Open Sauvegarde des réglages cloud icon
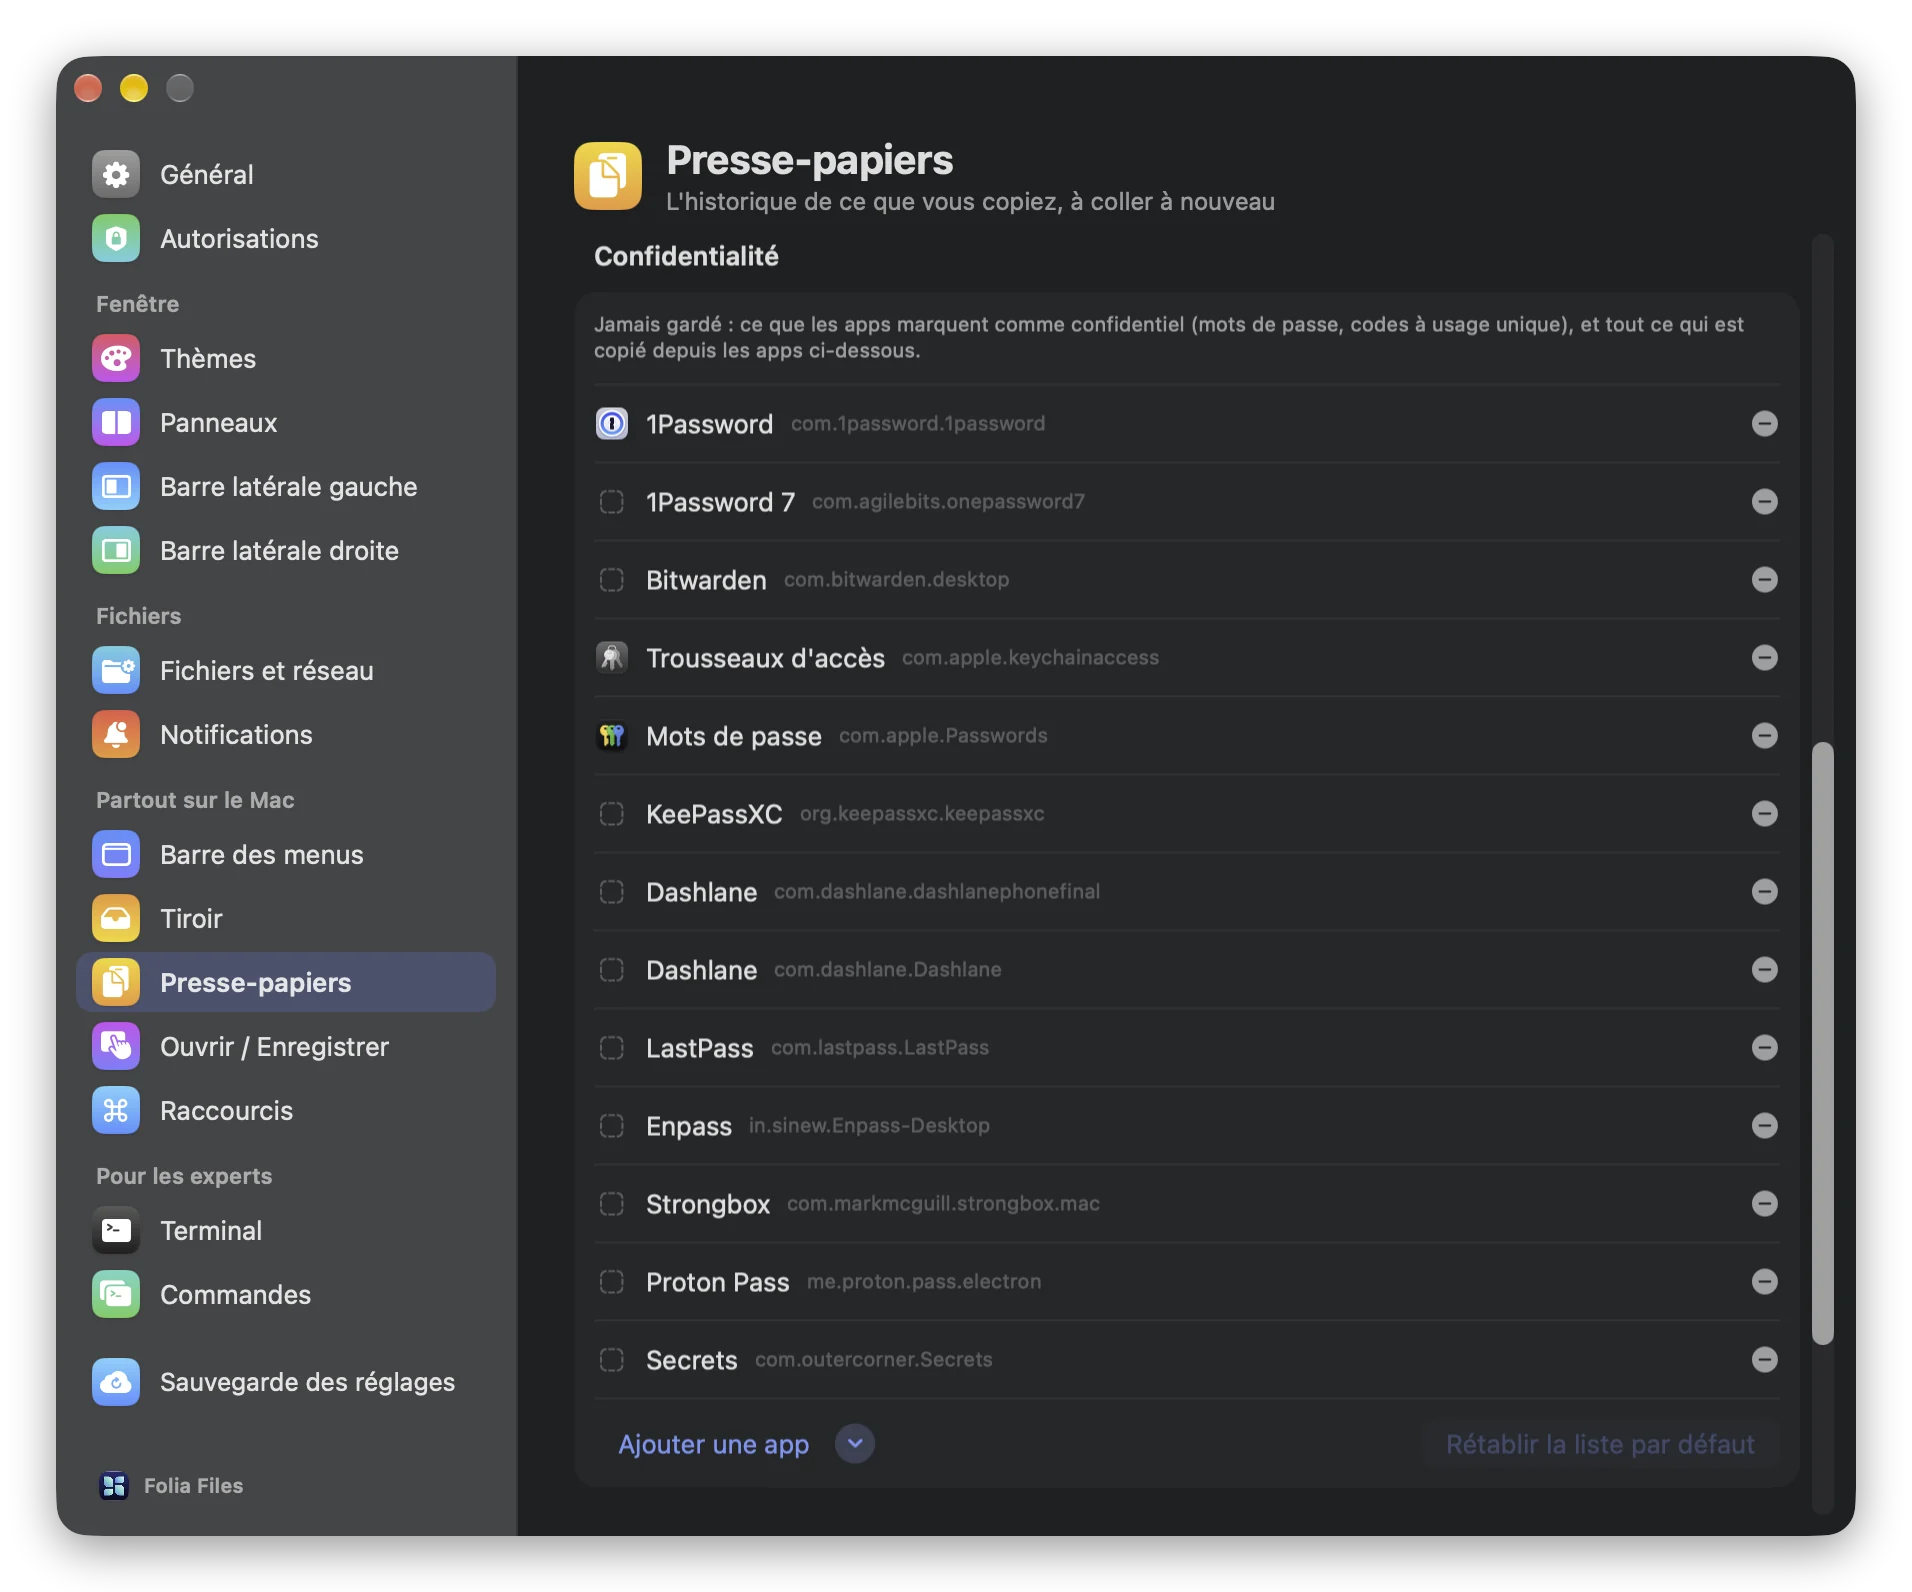The width and height of the screenshot is (1912, 1592). coord(116,1382)
